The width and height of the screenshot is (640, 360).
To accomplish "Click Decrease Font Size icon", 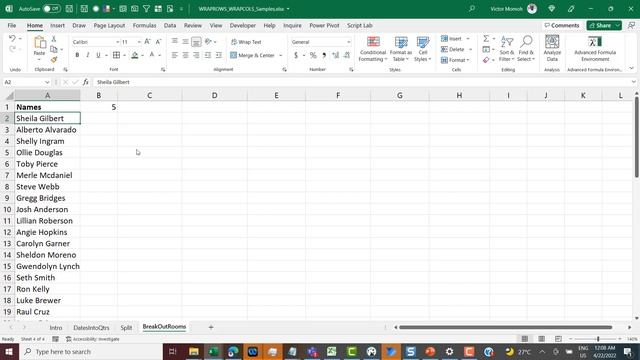I will pos(158,42).
